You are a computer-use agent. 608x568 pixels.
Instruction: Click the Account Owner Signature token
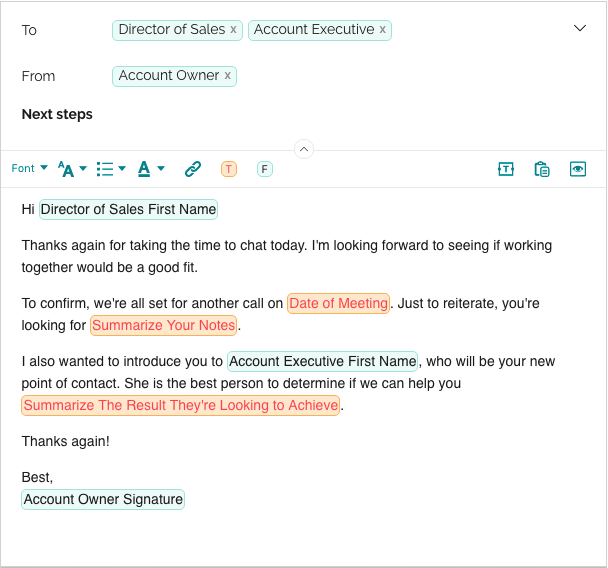[x=103, y=499]
